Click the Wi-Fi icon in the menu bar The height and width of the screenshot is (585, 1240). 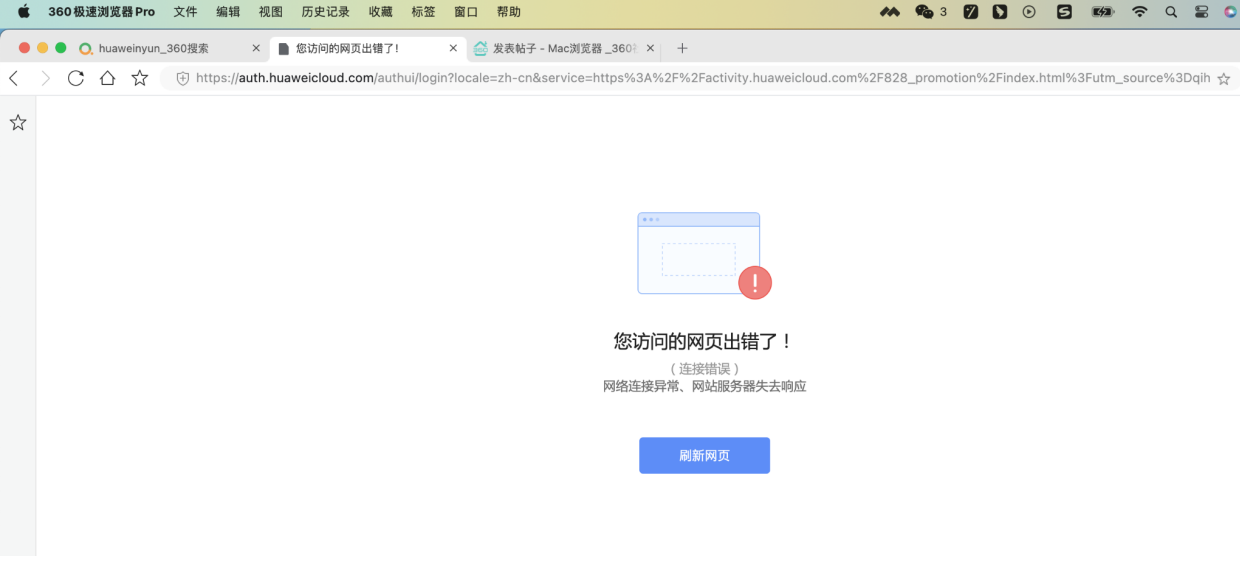click(1139, 11)
